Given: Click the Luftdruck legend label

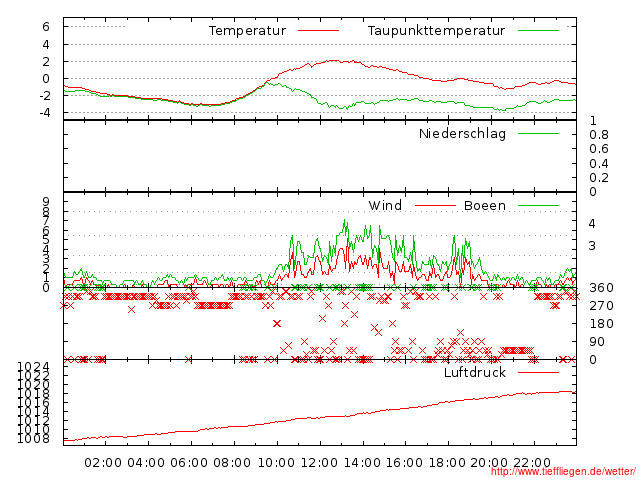Looking at the screenshot, I should click(x=475, y=372).
